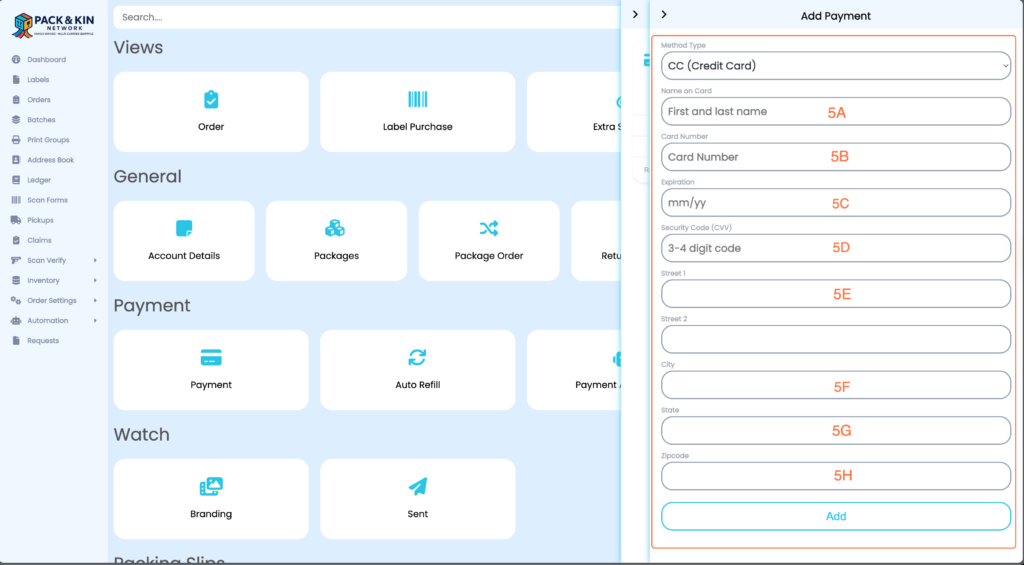The height and width of the screenshot is (565, 1024).
Task: Open the Method Type dropdown
Action: click(836, 65)
